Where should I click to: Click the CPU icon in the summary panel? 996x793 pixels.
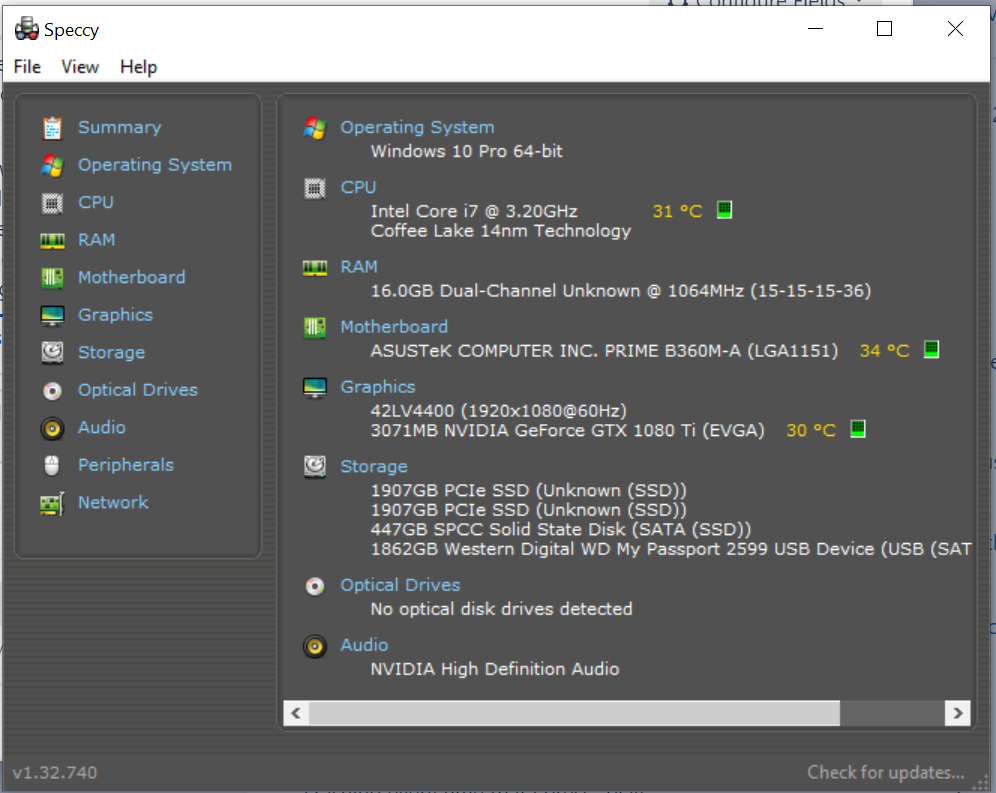click(314, 188)
